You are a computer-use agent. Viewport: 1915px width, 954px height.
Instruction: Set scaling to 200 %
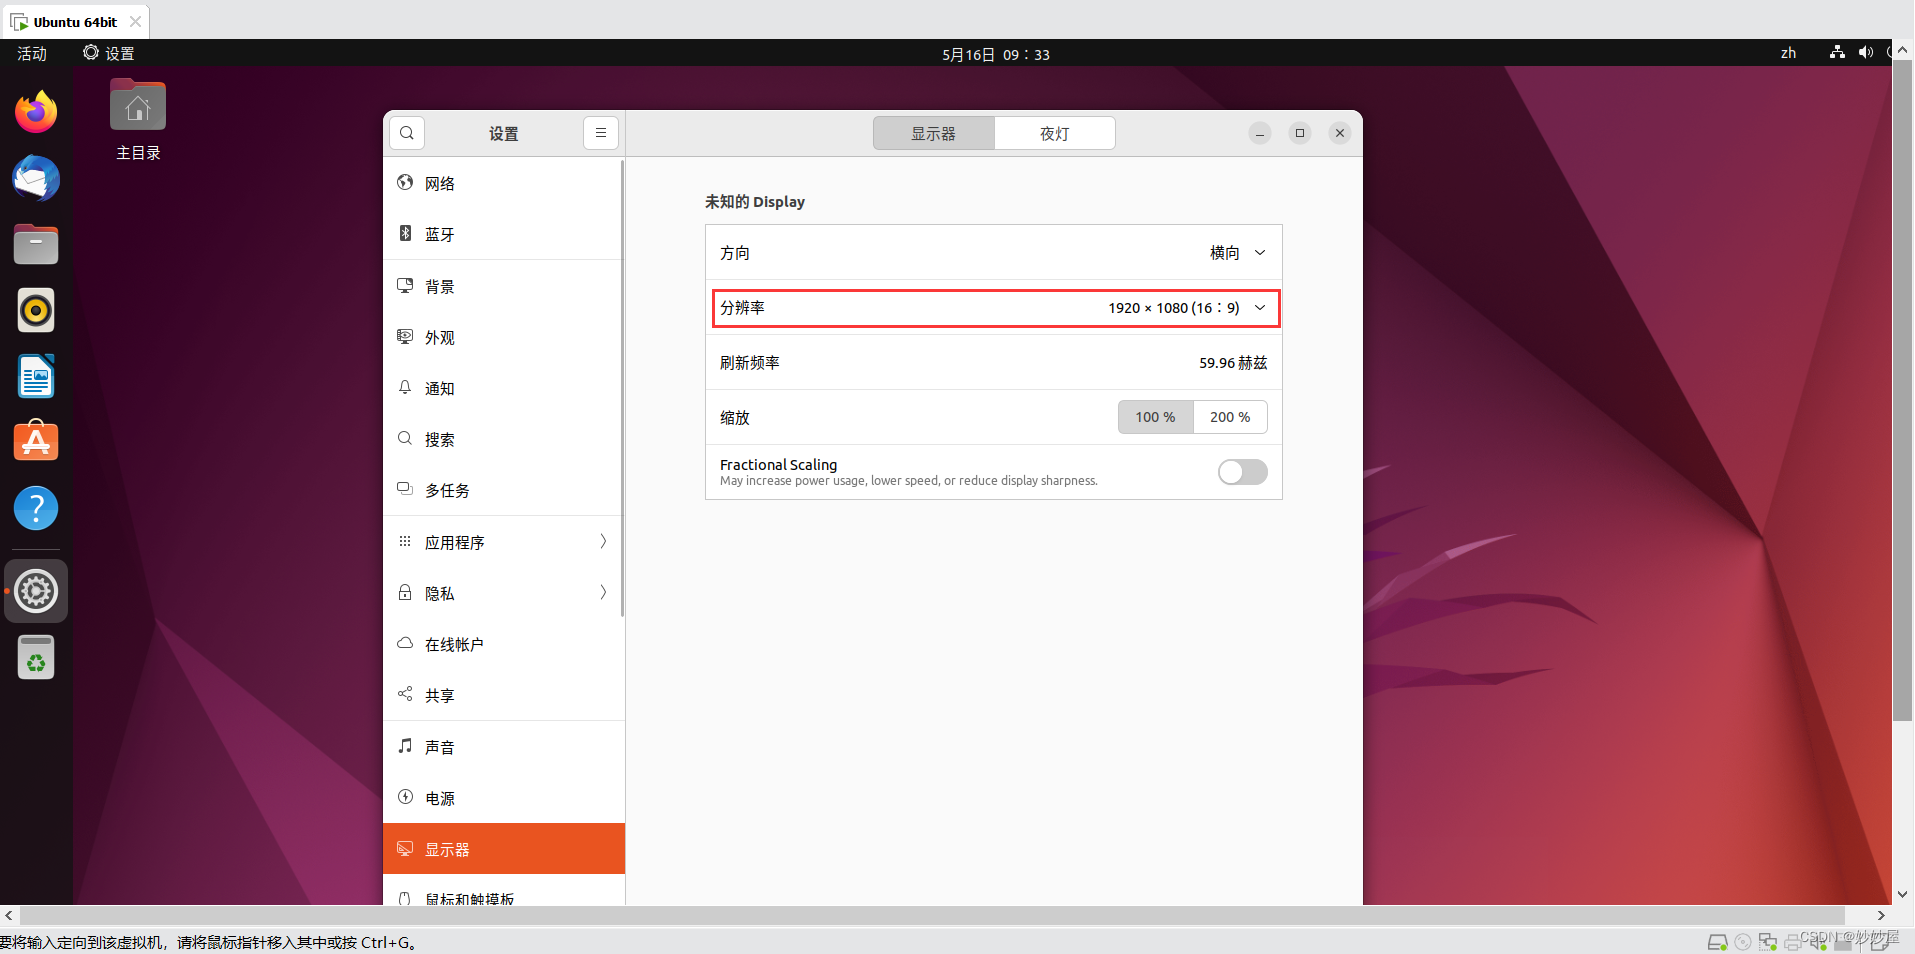pyautogui.click(x=1230, y=417)
